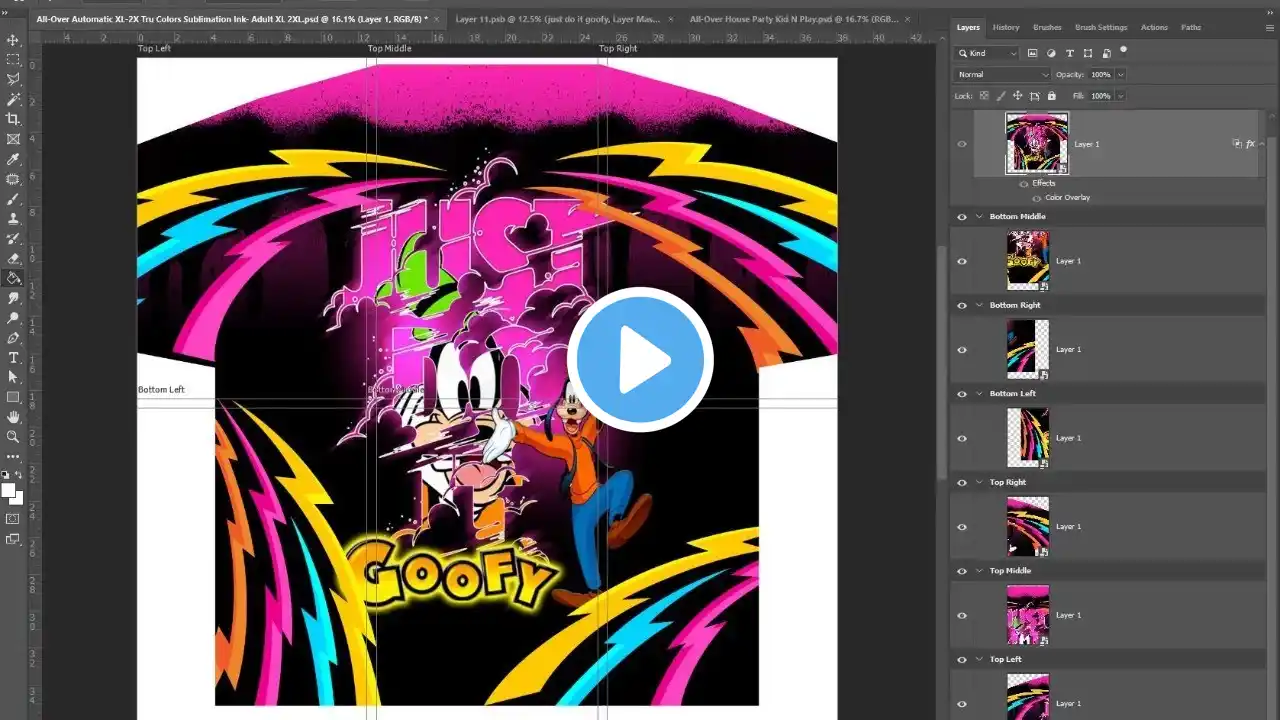This screenshot has height=720, width=1280.
Task: Pick the Eyedropper tool
Action: click(x=13, y=159)
